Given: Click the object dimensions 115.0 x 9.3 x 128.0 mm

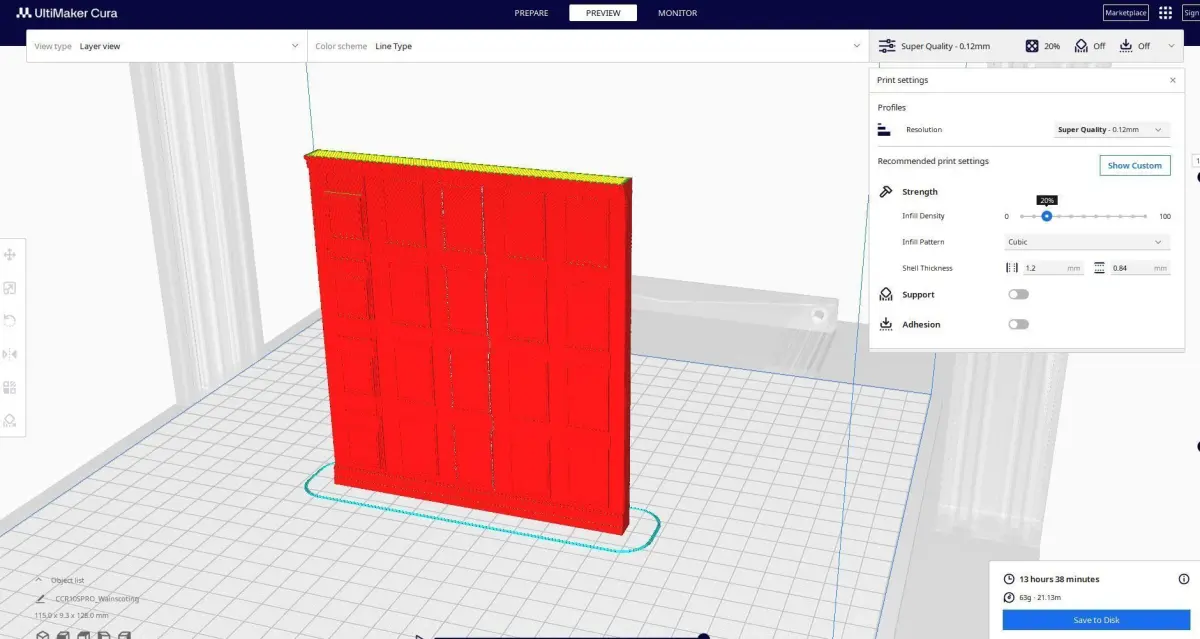Looking at the screenshot, I should (x=72, y=615).
